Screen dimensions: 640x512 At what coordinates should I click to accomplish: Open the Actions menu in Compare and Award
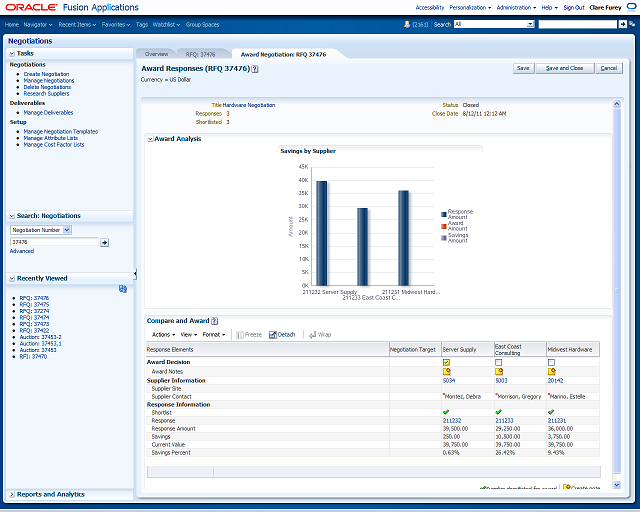163,335
